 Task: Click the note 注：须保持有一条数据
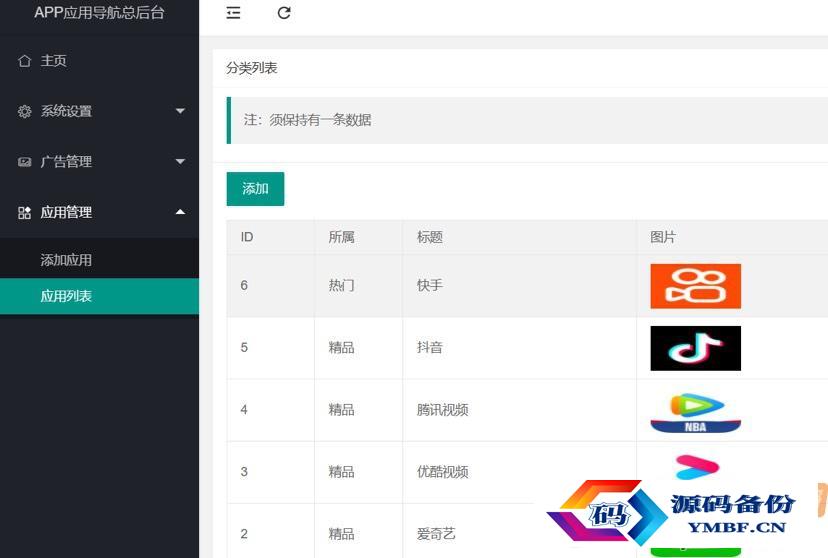click(307, 120)
